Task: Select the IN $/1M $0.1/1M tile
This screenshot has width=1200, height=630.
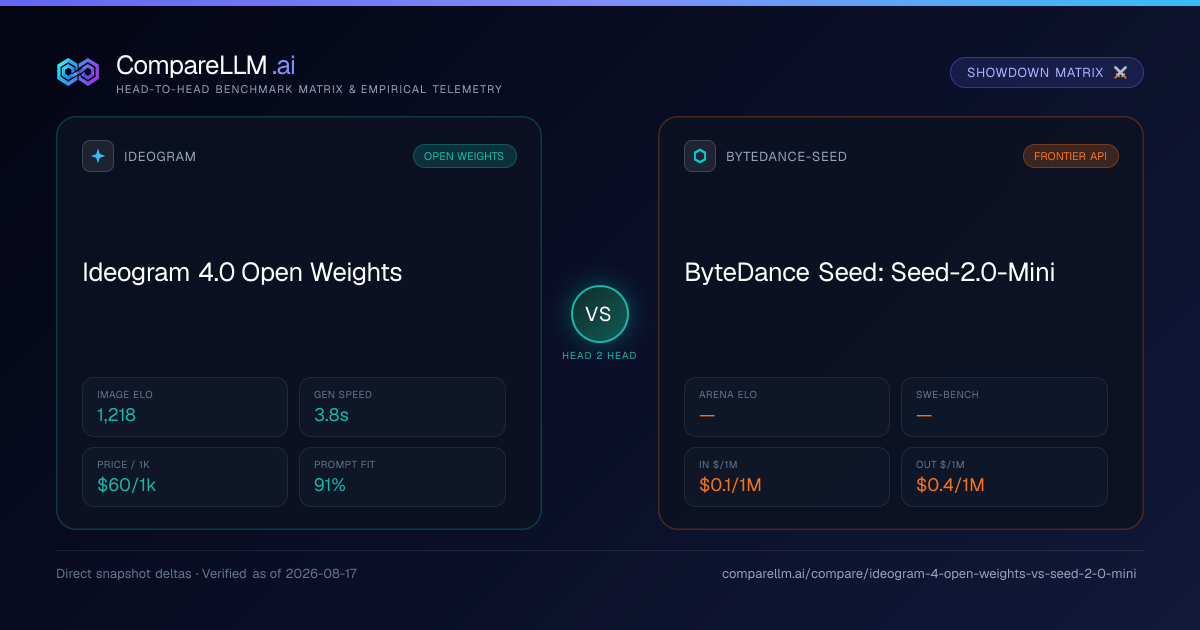Action: [x=787, y=477]
